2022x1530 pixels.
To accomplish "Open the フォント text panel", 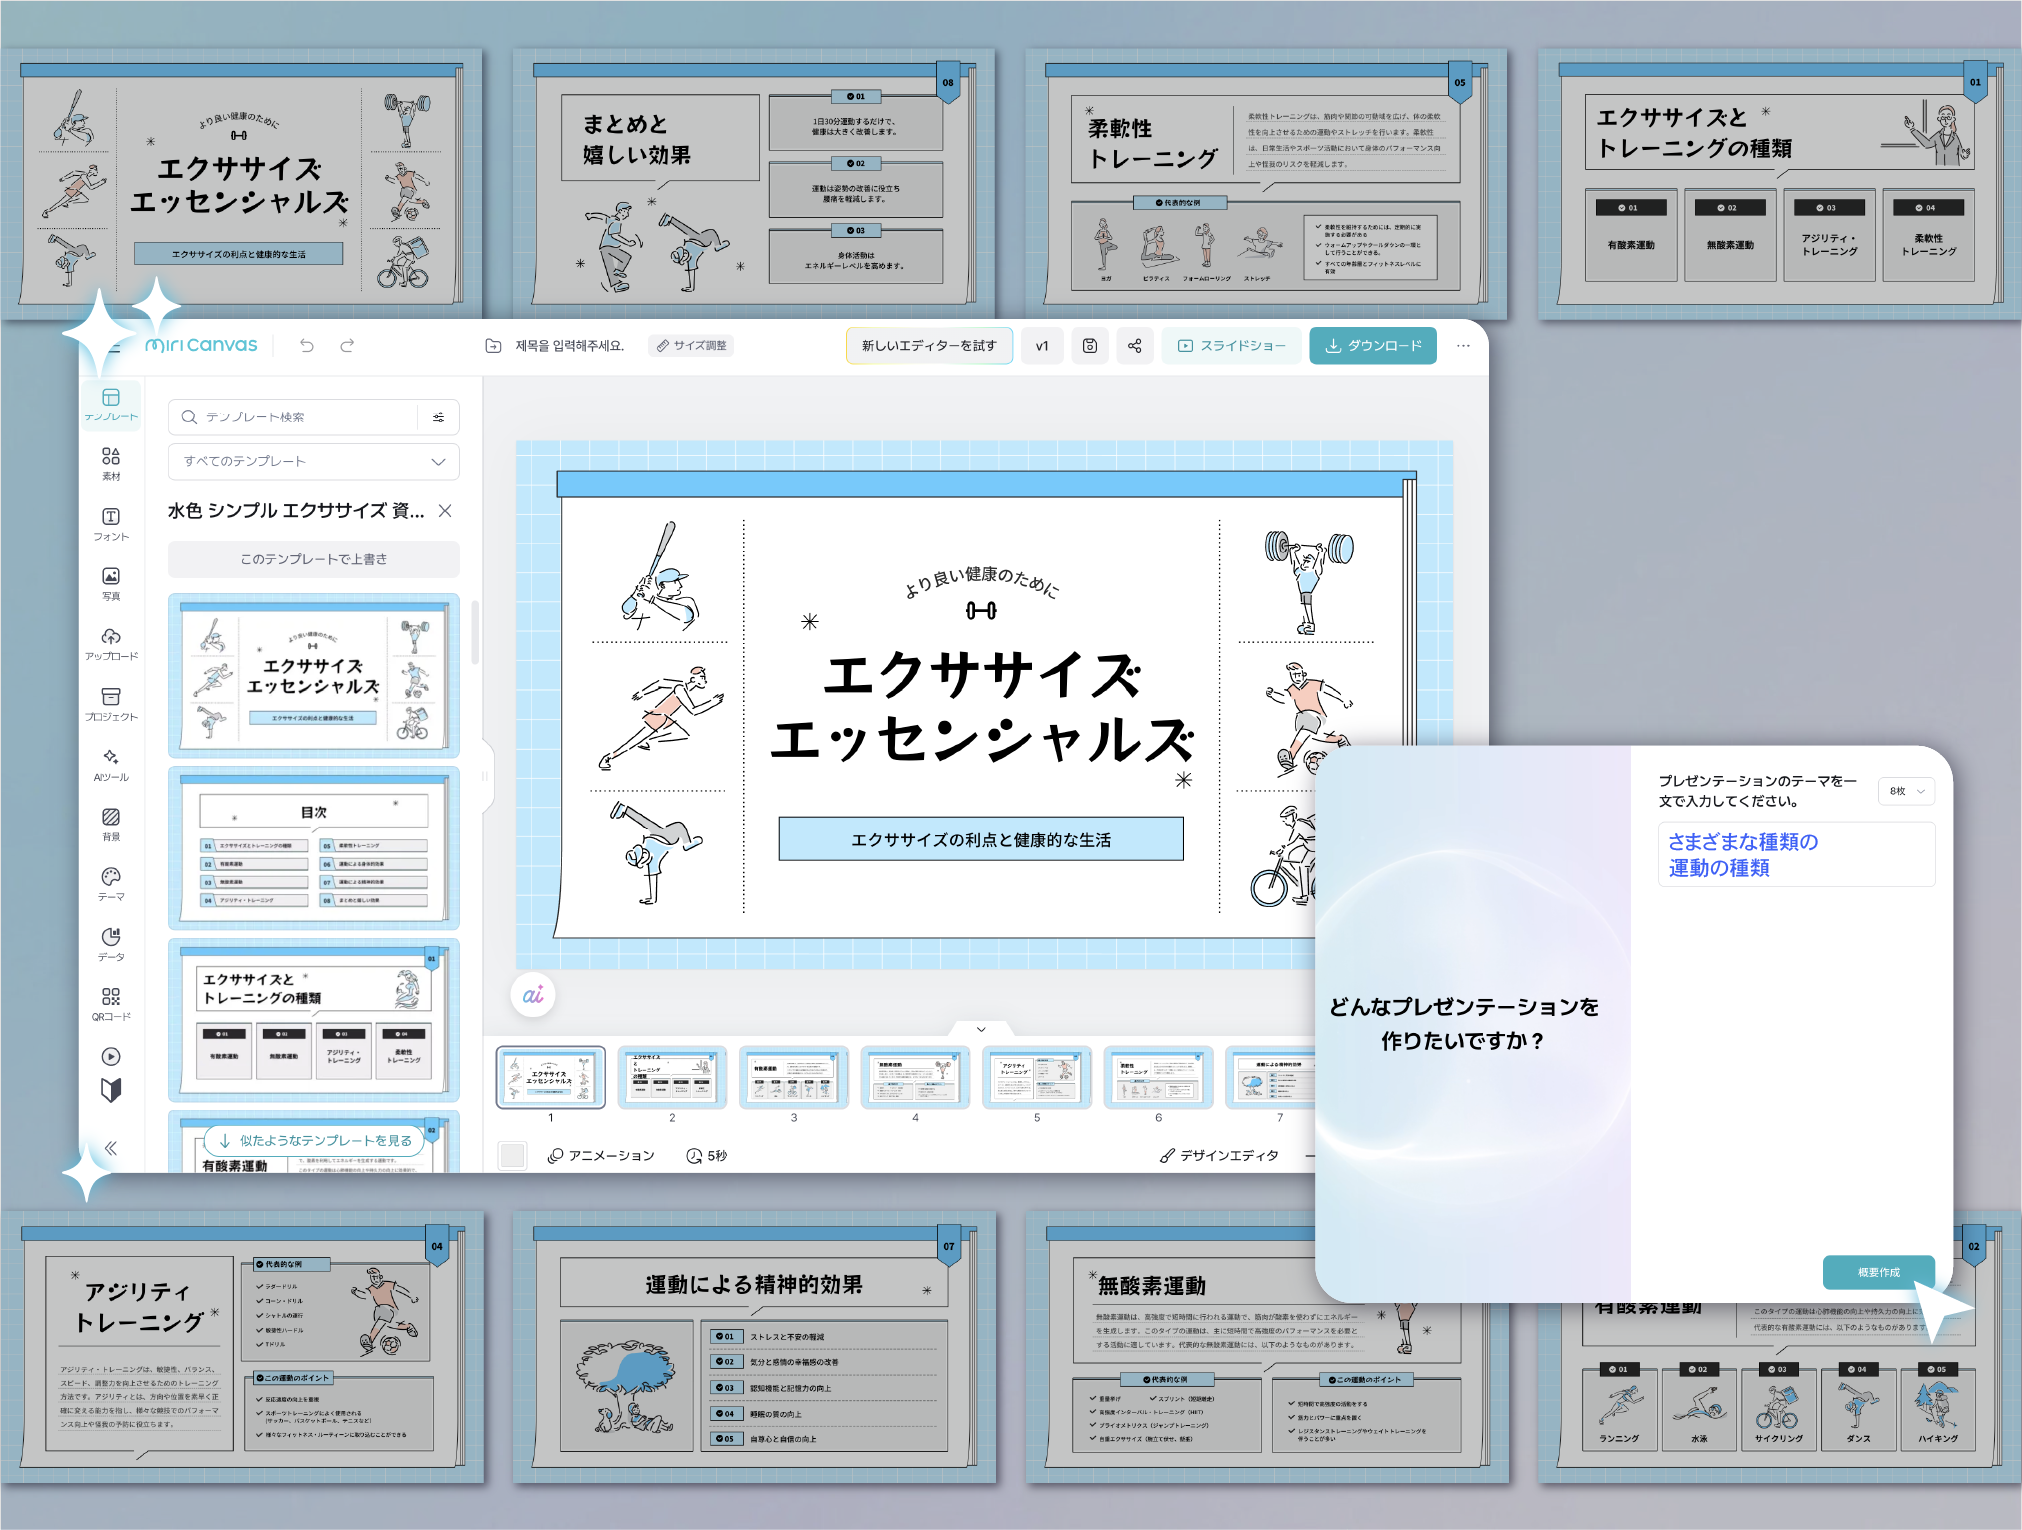I will point(111,524).
